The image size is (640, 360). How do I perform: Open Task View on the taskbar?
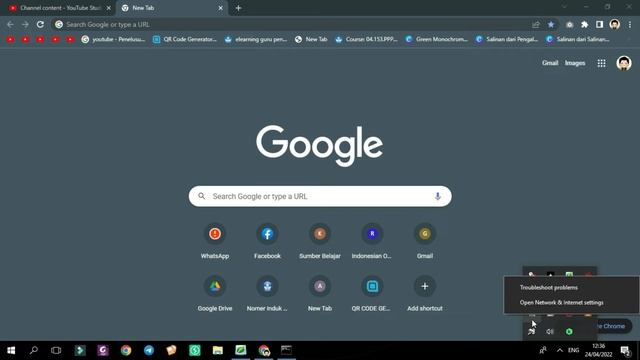[x=56, y=350]
